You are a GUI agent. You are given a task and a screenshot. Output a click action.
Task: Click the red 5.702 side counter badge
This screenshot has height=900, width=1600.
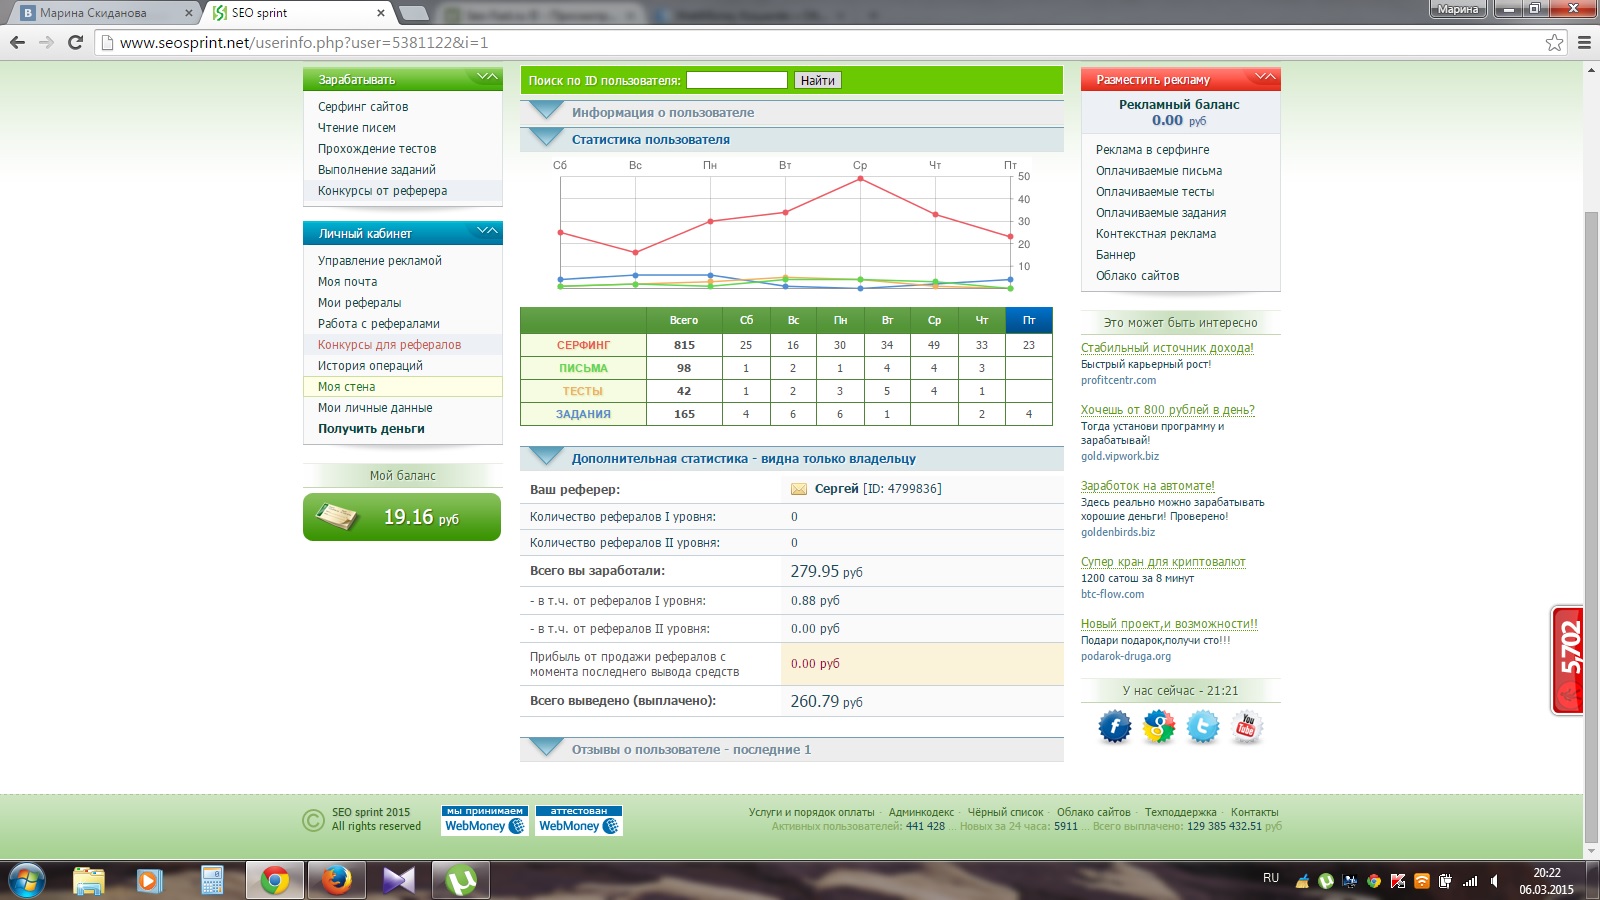1568,660
